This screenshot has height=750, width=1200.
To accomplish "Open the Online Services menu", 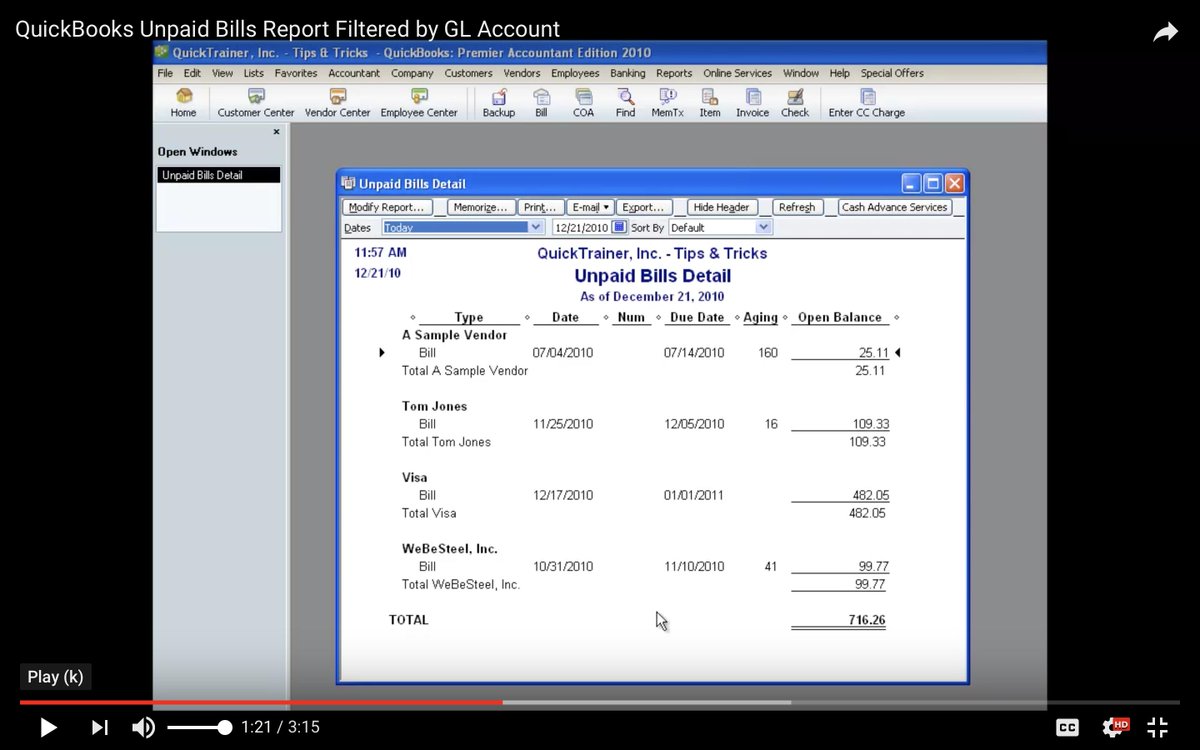I will [737, 73].
